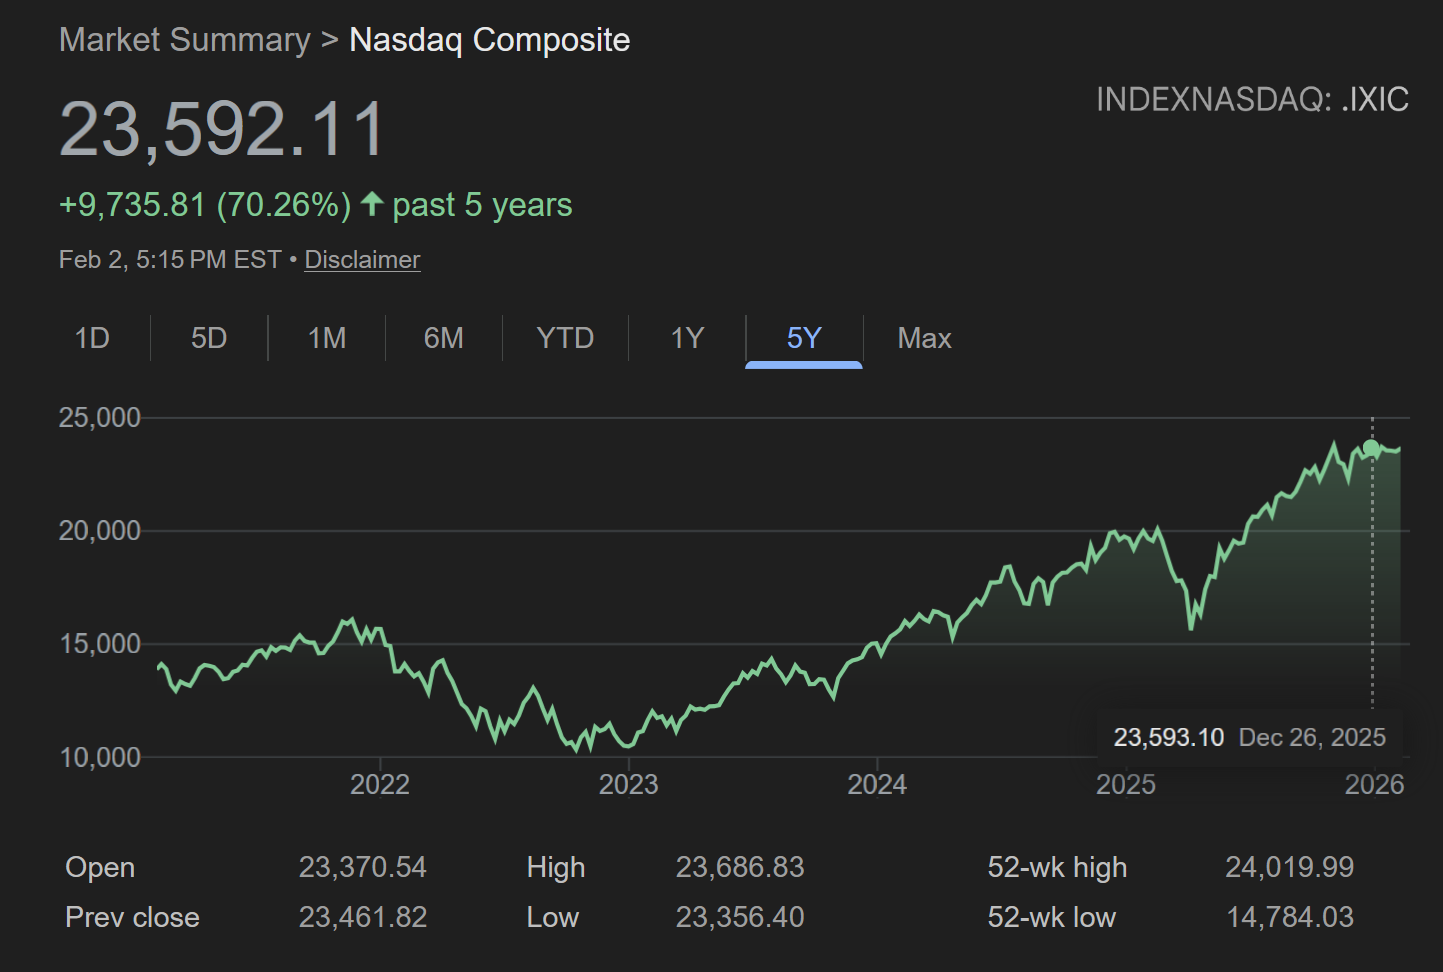The height and width of the screenshot is (972, 1443).
Task: Select the 5D time range
Action: [x=208, y=338]
